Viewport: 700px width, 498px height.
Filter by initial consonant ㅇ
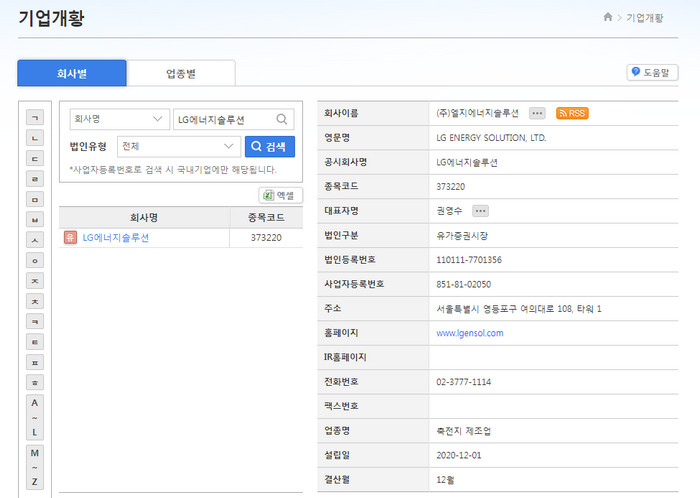click(x=35, y=261)
